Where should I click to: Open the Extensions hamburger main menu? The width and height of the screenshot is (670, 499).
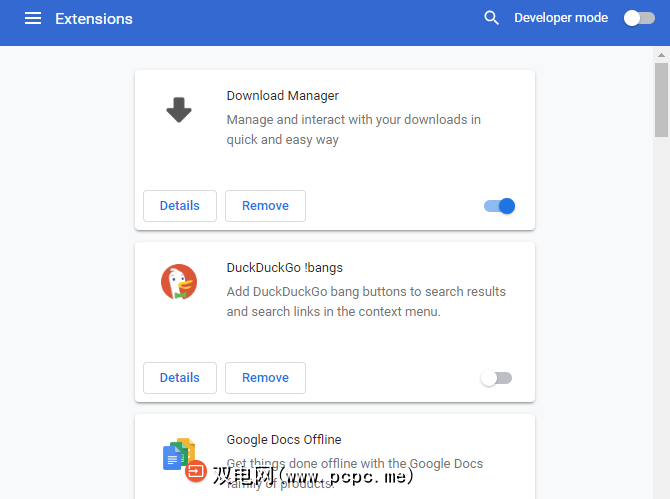(x=33, y=18)
